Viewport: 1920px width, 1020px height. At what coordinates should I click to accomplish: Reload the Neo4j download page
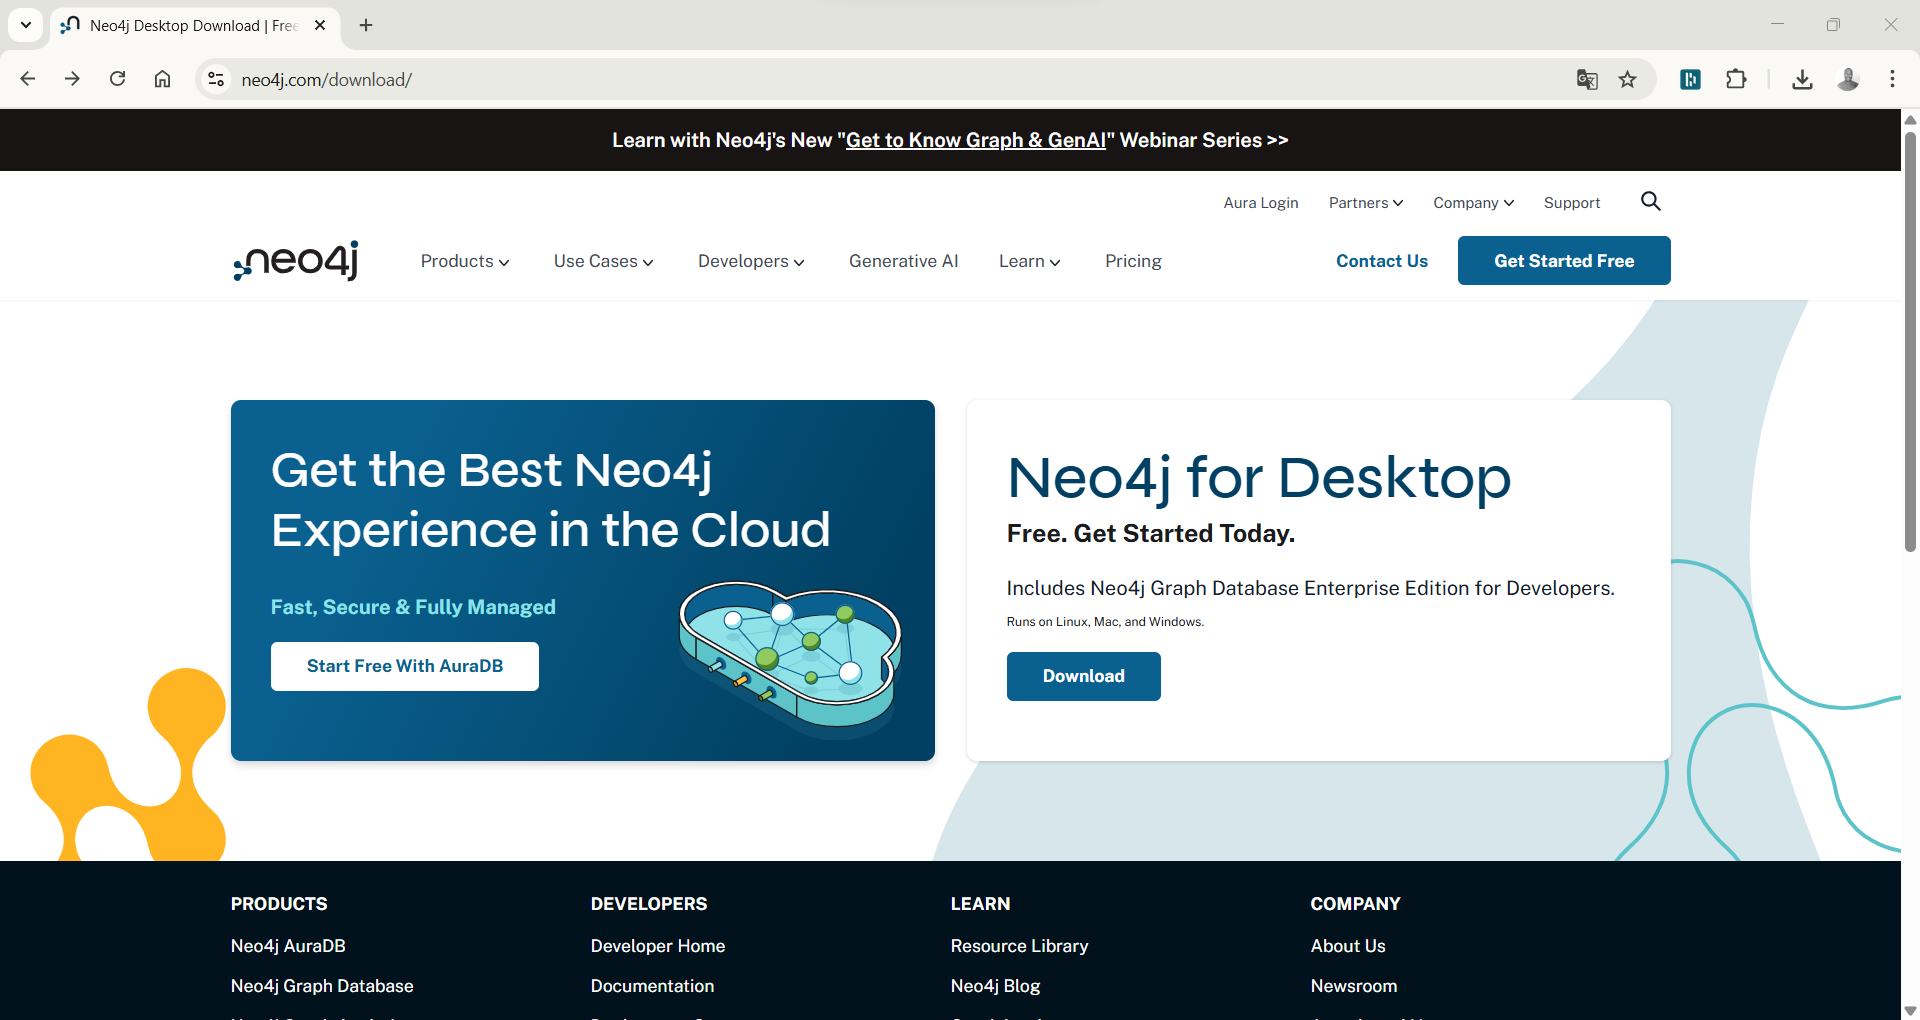click(117, 79)
